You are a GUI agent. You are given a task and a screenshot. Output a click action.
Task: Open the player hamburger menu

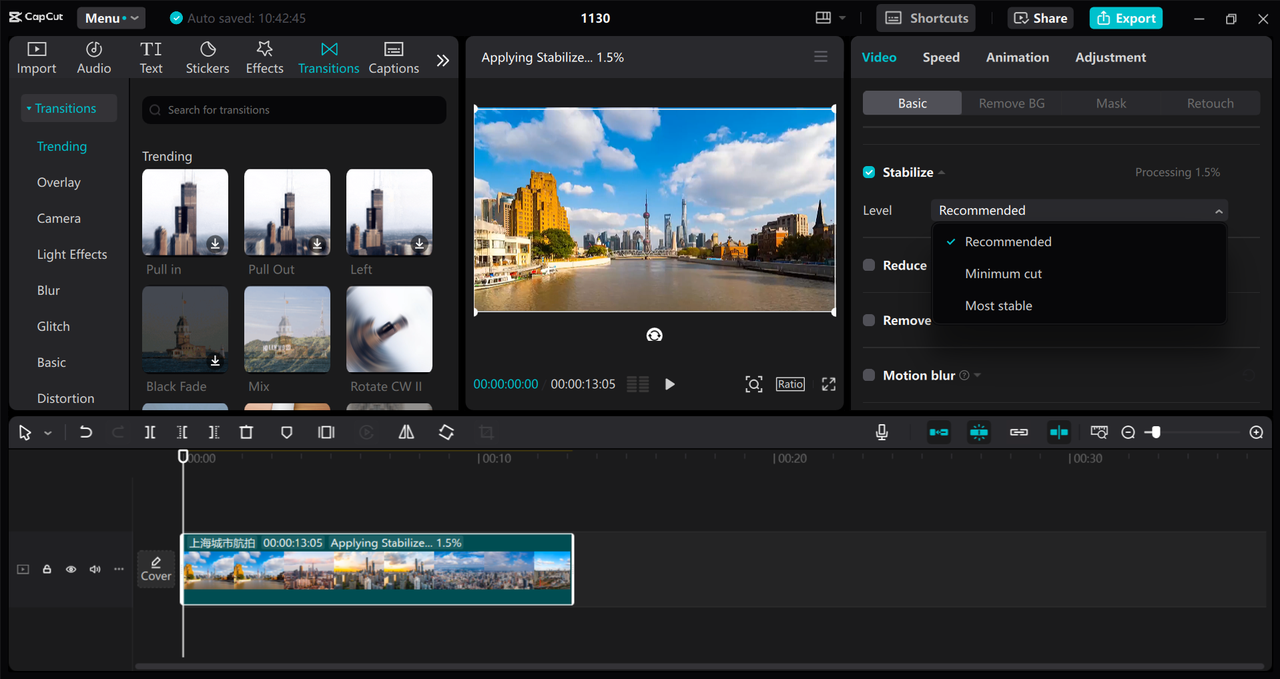(821, 57)
